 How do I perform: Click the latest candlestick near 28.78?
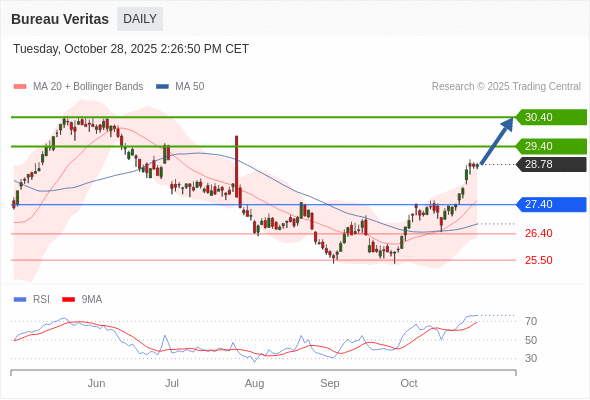coord(477,165)
